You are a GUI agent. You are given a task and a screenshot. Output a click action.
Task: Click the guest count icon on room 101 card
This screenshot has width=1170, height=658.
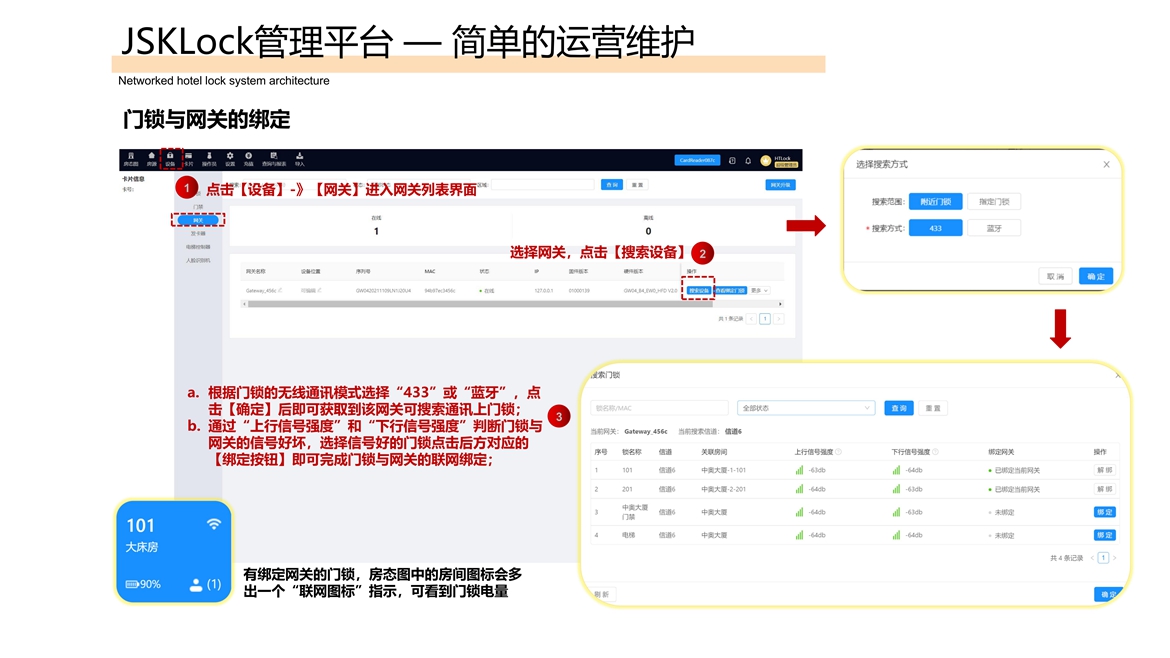click(x=196, y=584)
